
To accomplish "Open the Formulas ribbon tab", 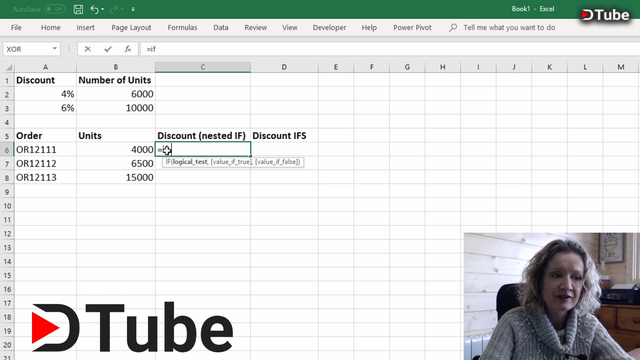I will (182, 28).
